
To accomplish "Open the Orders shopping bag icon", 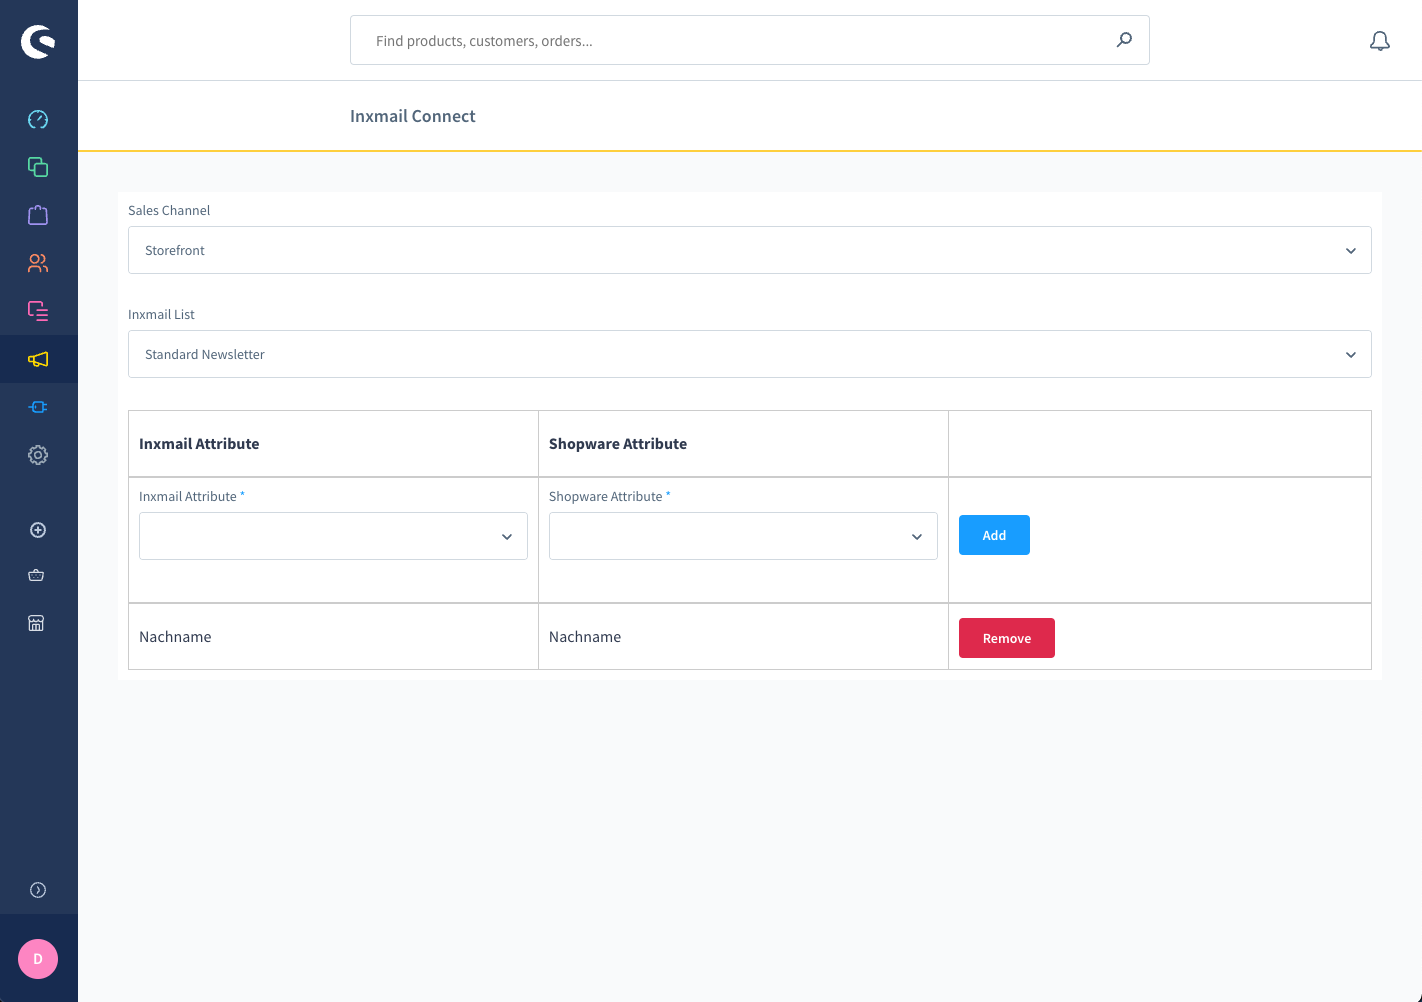I will pos(38,215).
